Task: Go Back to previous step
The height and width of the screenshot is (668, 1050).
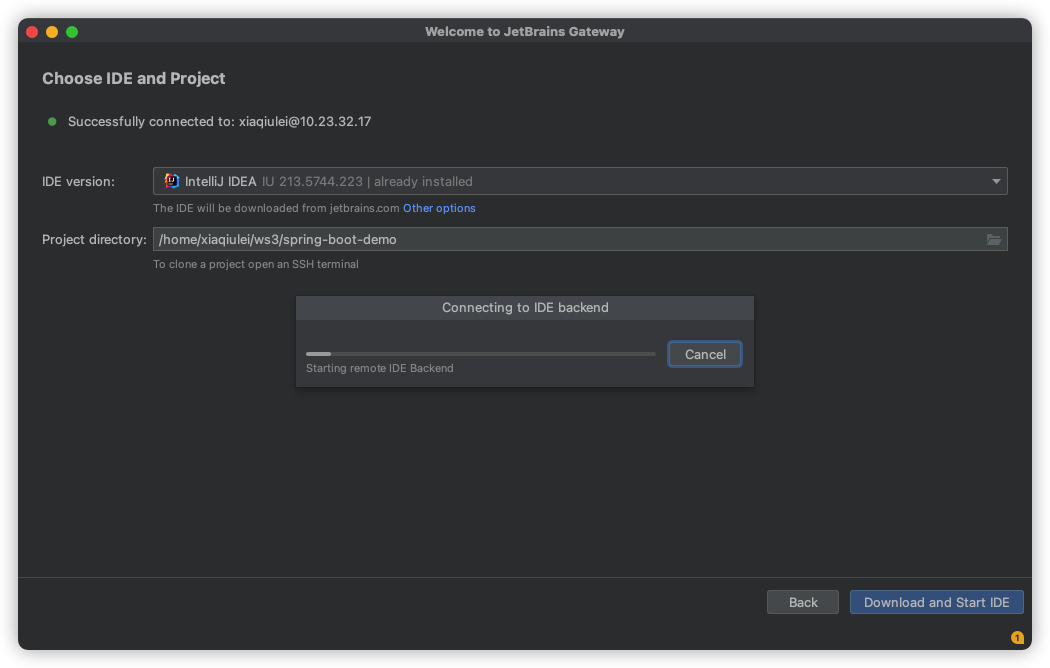Action: tap(802, 602)
